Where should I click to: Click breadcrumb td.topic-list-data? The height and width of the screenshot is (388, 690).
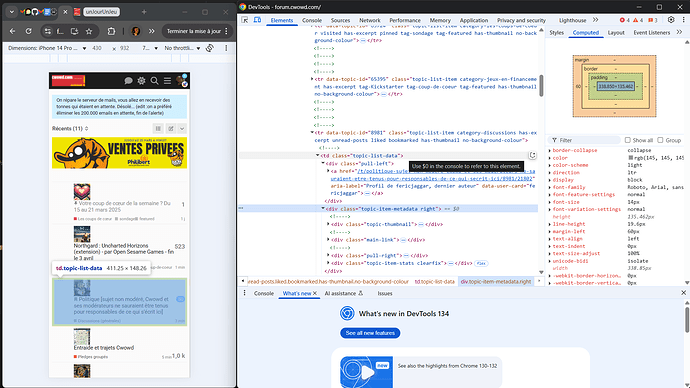(x=434, y=282)
